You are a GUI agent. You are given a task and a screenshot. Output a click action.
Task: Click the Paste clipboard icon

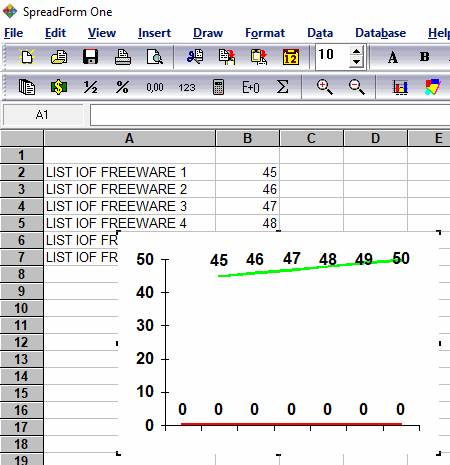259,57
